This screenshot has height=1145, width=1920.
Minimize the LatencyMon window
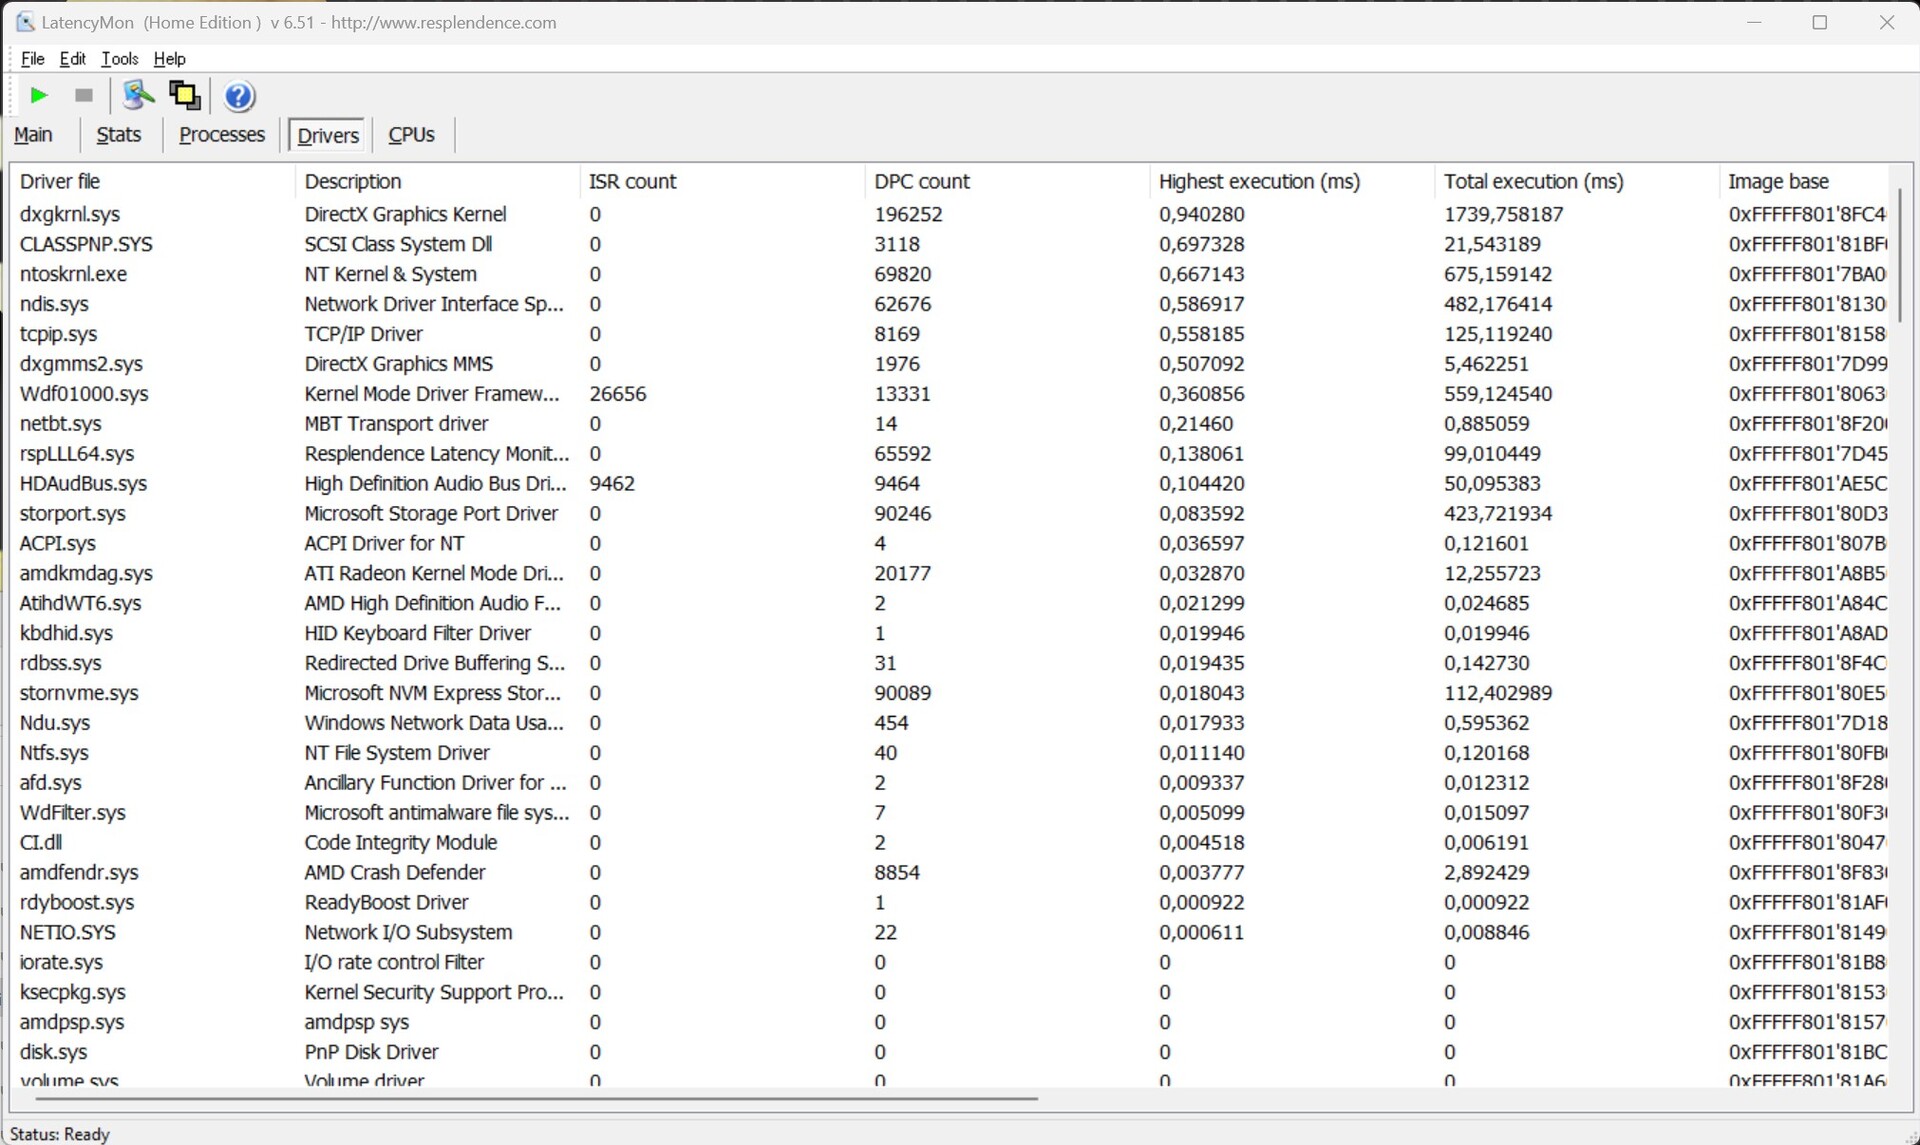click(x=1753, y=22)
